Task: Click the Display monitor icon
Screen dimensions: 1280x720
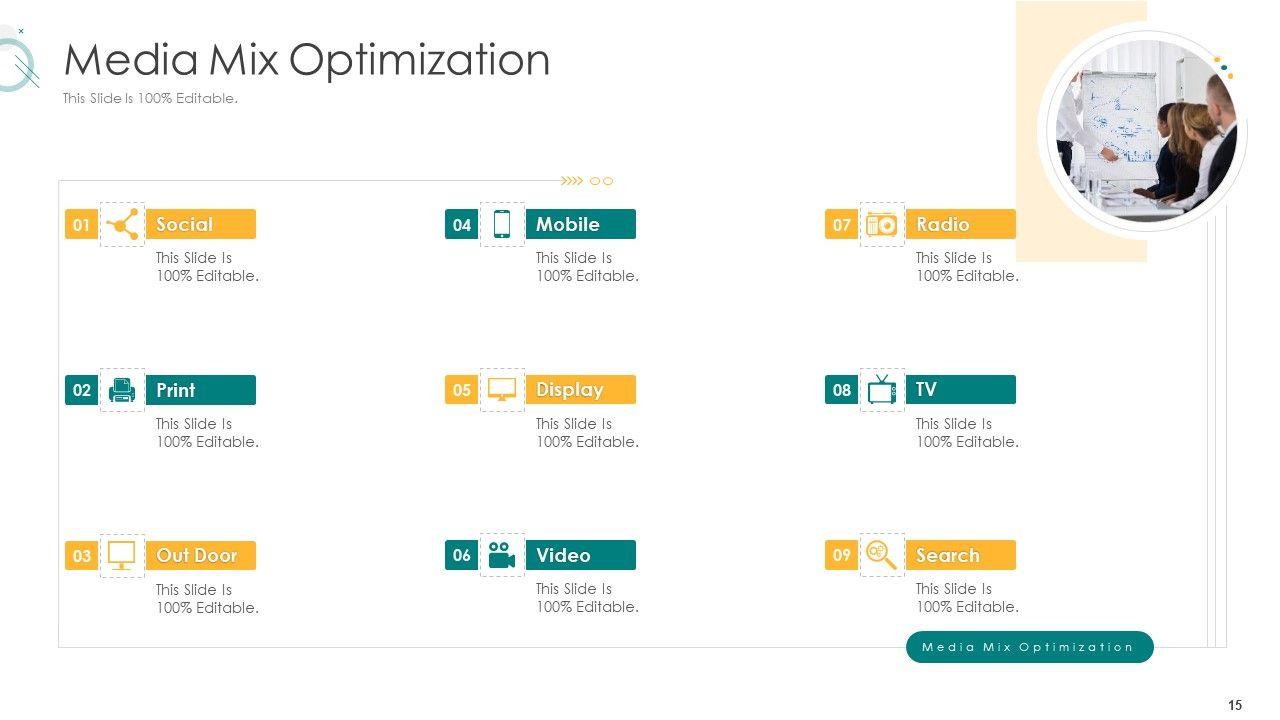Action: [x=502, y=390]
